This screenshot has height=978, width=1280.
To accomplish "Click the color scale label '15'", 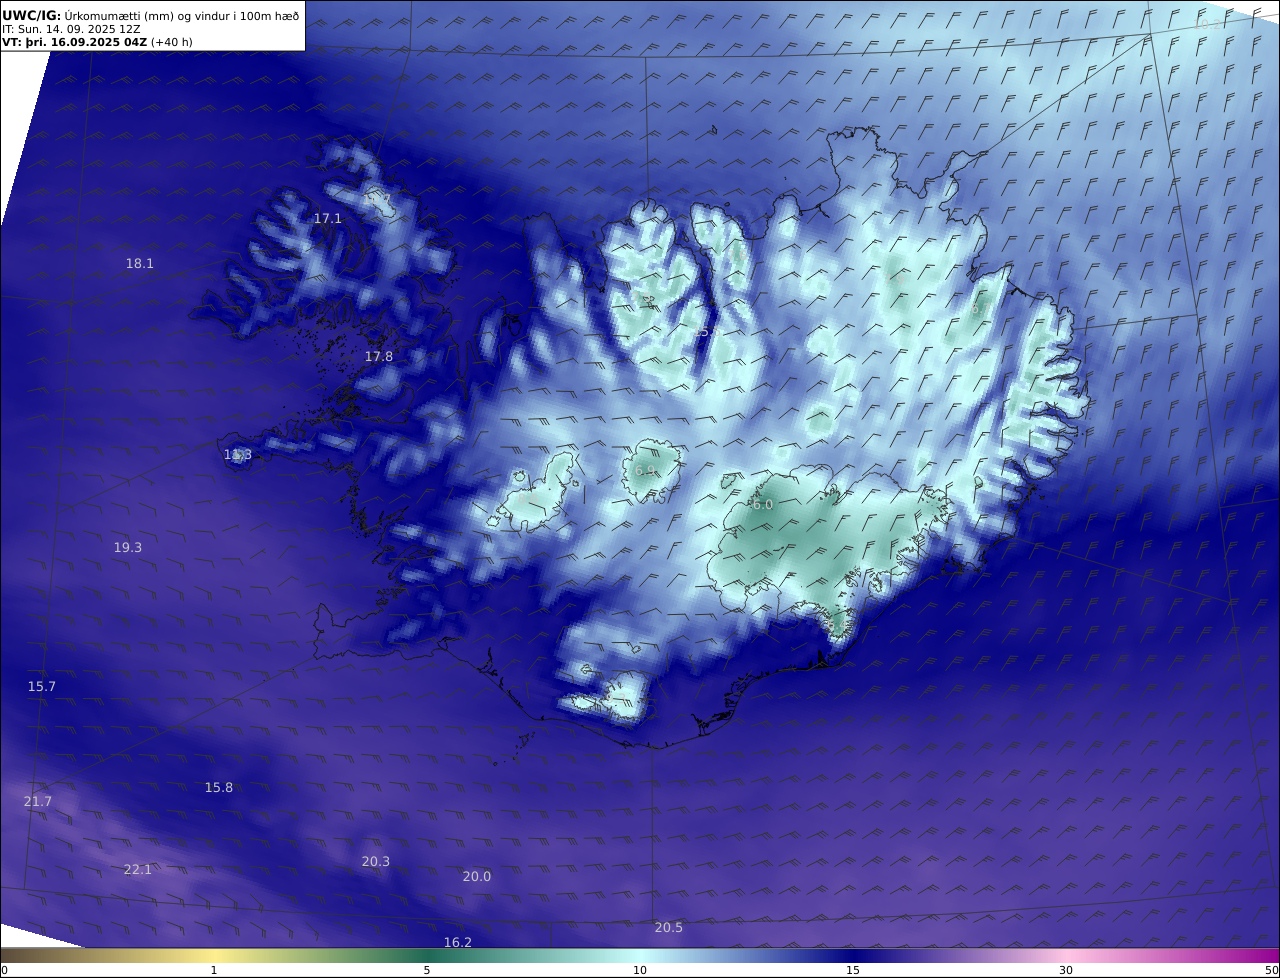I will click(x=853, y=970).
